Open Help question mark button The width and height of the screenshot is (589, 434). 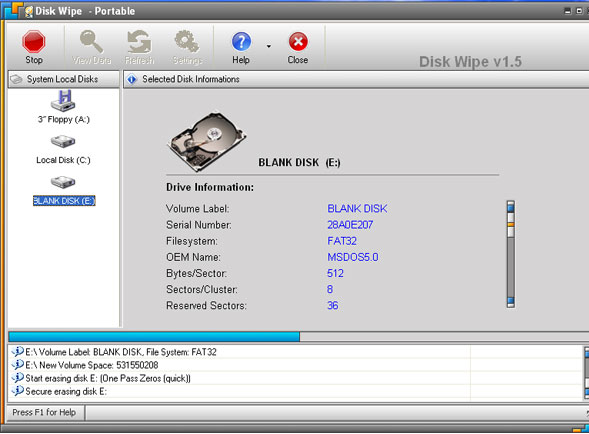[x=241, y=47]
